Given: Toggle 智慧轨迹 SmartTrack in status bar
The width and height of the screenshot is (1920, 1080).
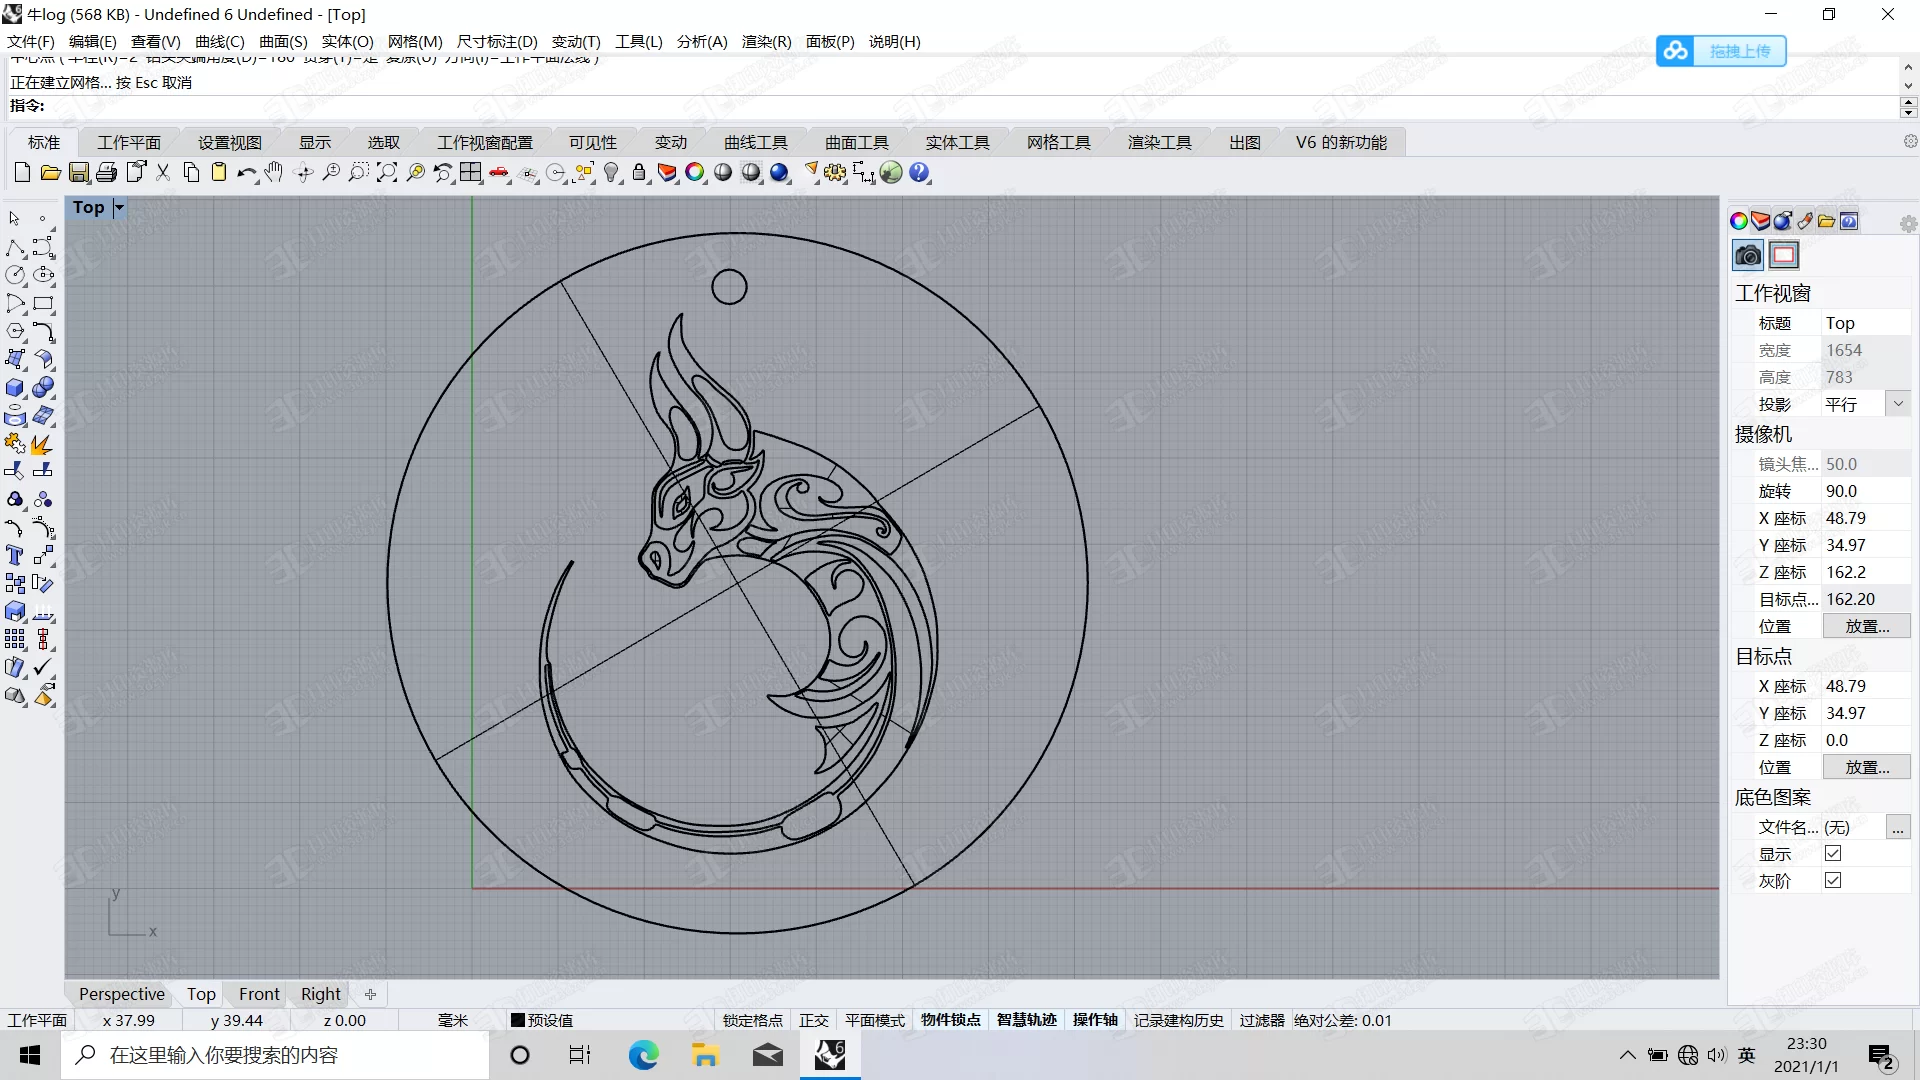Looking at the screenshot, I should click(x=1027, y=1020).
